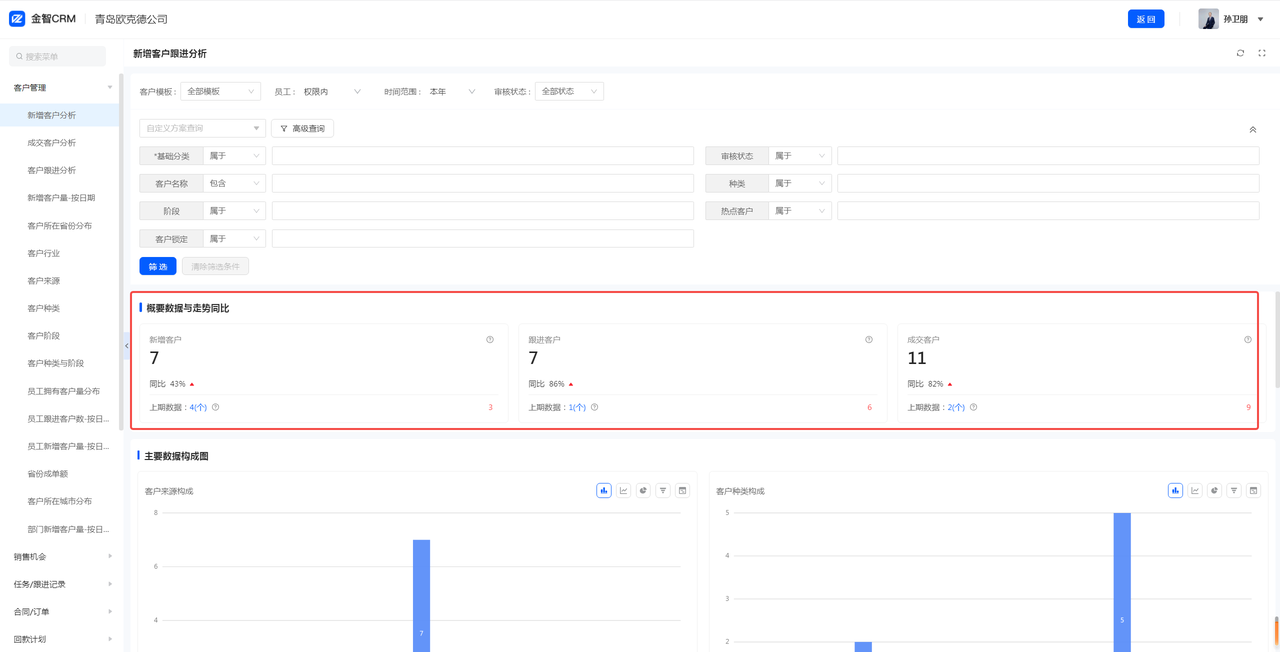Viewport: 1280px width, 652px height.
Task: Focus the 搜索菜单 search box
Action: [x=57, y=56]
